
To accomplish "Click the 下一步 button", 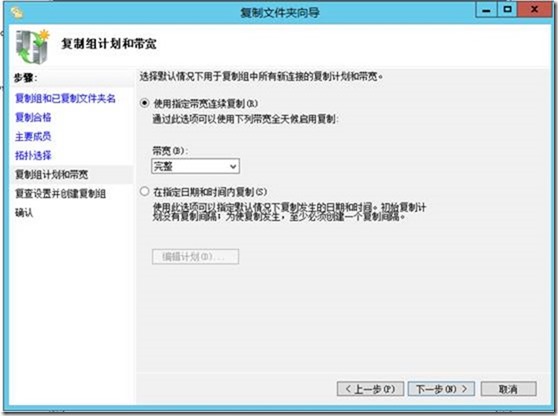I will [x=441, y=389].
